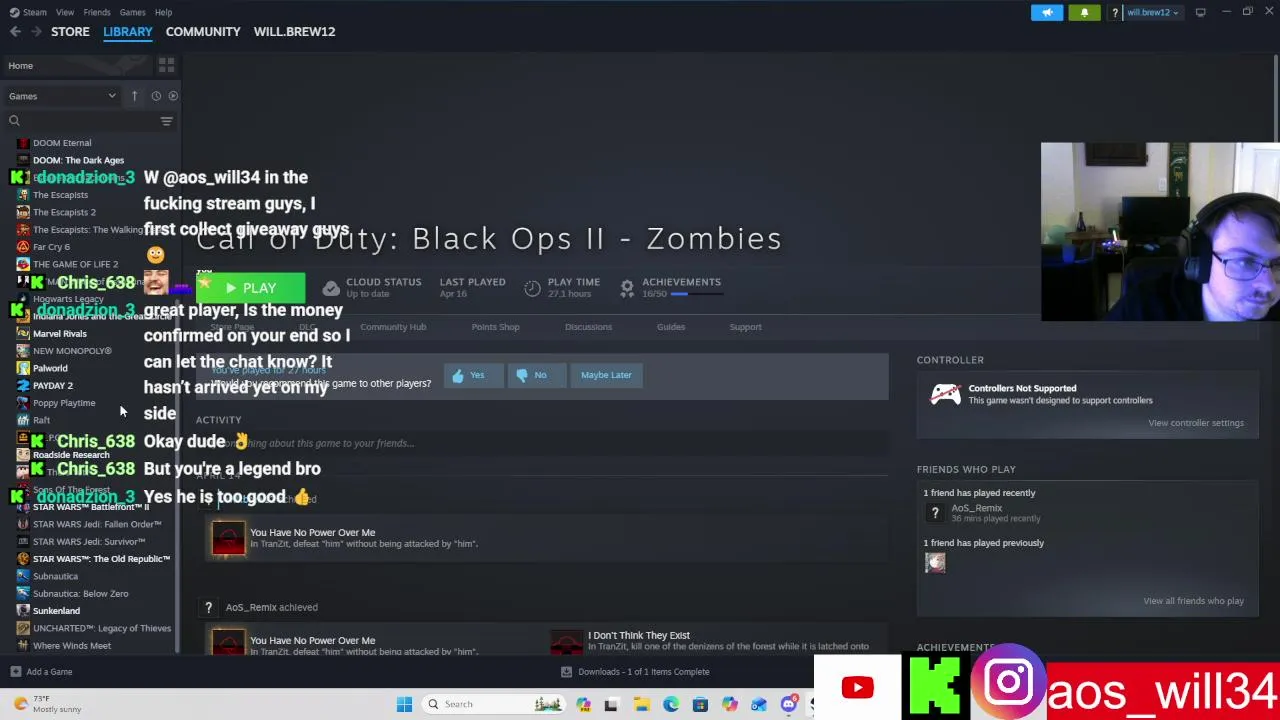Open the green notifications bell
Image resolution: width=1280 pixels, height=720 pixels.
(x=1084, y=12)
